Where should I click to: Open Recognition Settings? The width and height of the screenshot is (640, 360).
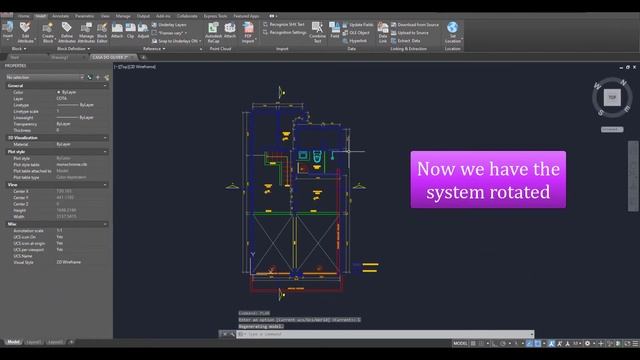click(285, 32)
